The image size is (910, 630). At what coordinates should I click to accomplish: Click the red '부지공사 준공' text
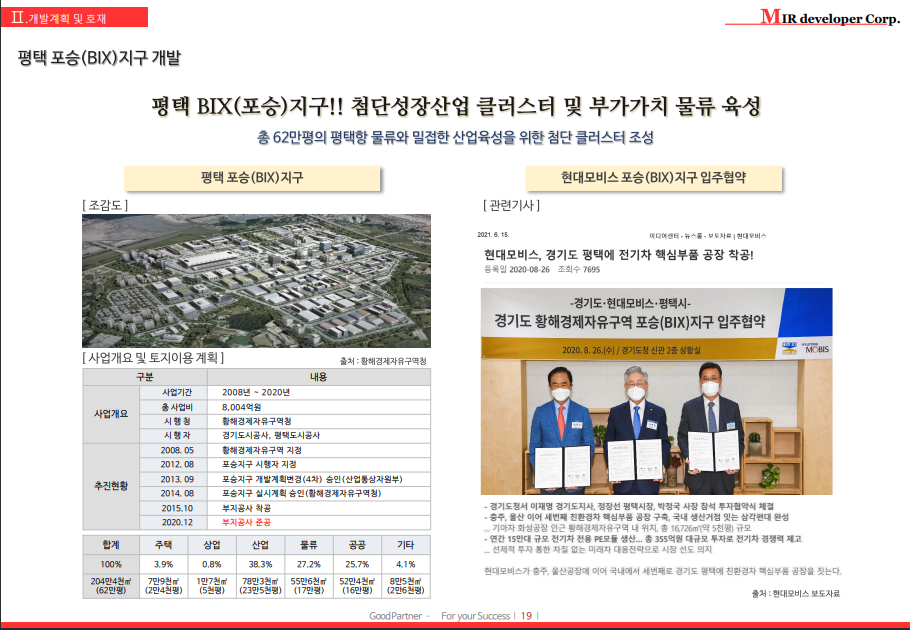(246, 522)
